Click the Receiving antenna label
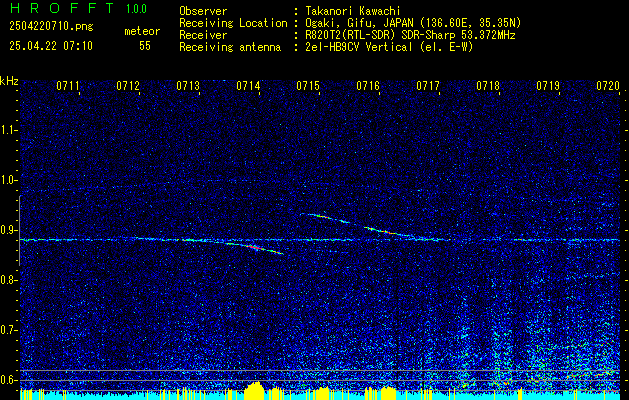This screenshot has width=629, height=400. point(230,47)
